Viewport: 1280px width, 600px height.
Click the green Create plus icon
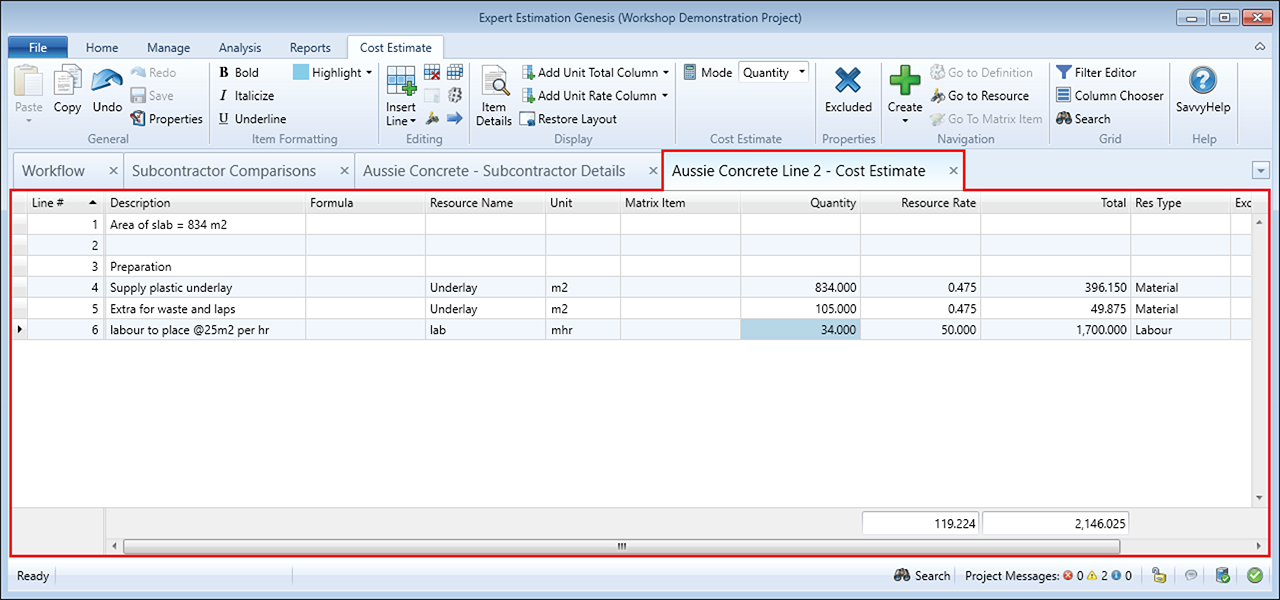pyautogui.click(x=904, y=82)
